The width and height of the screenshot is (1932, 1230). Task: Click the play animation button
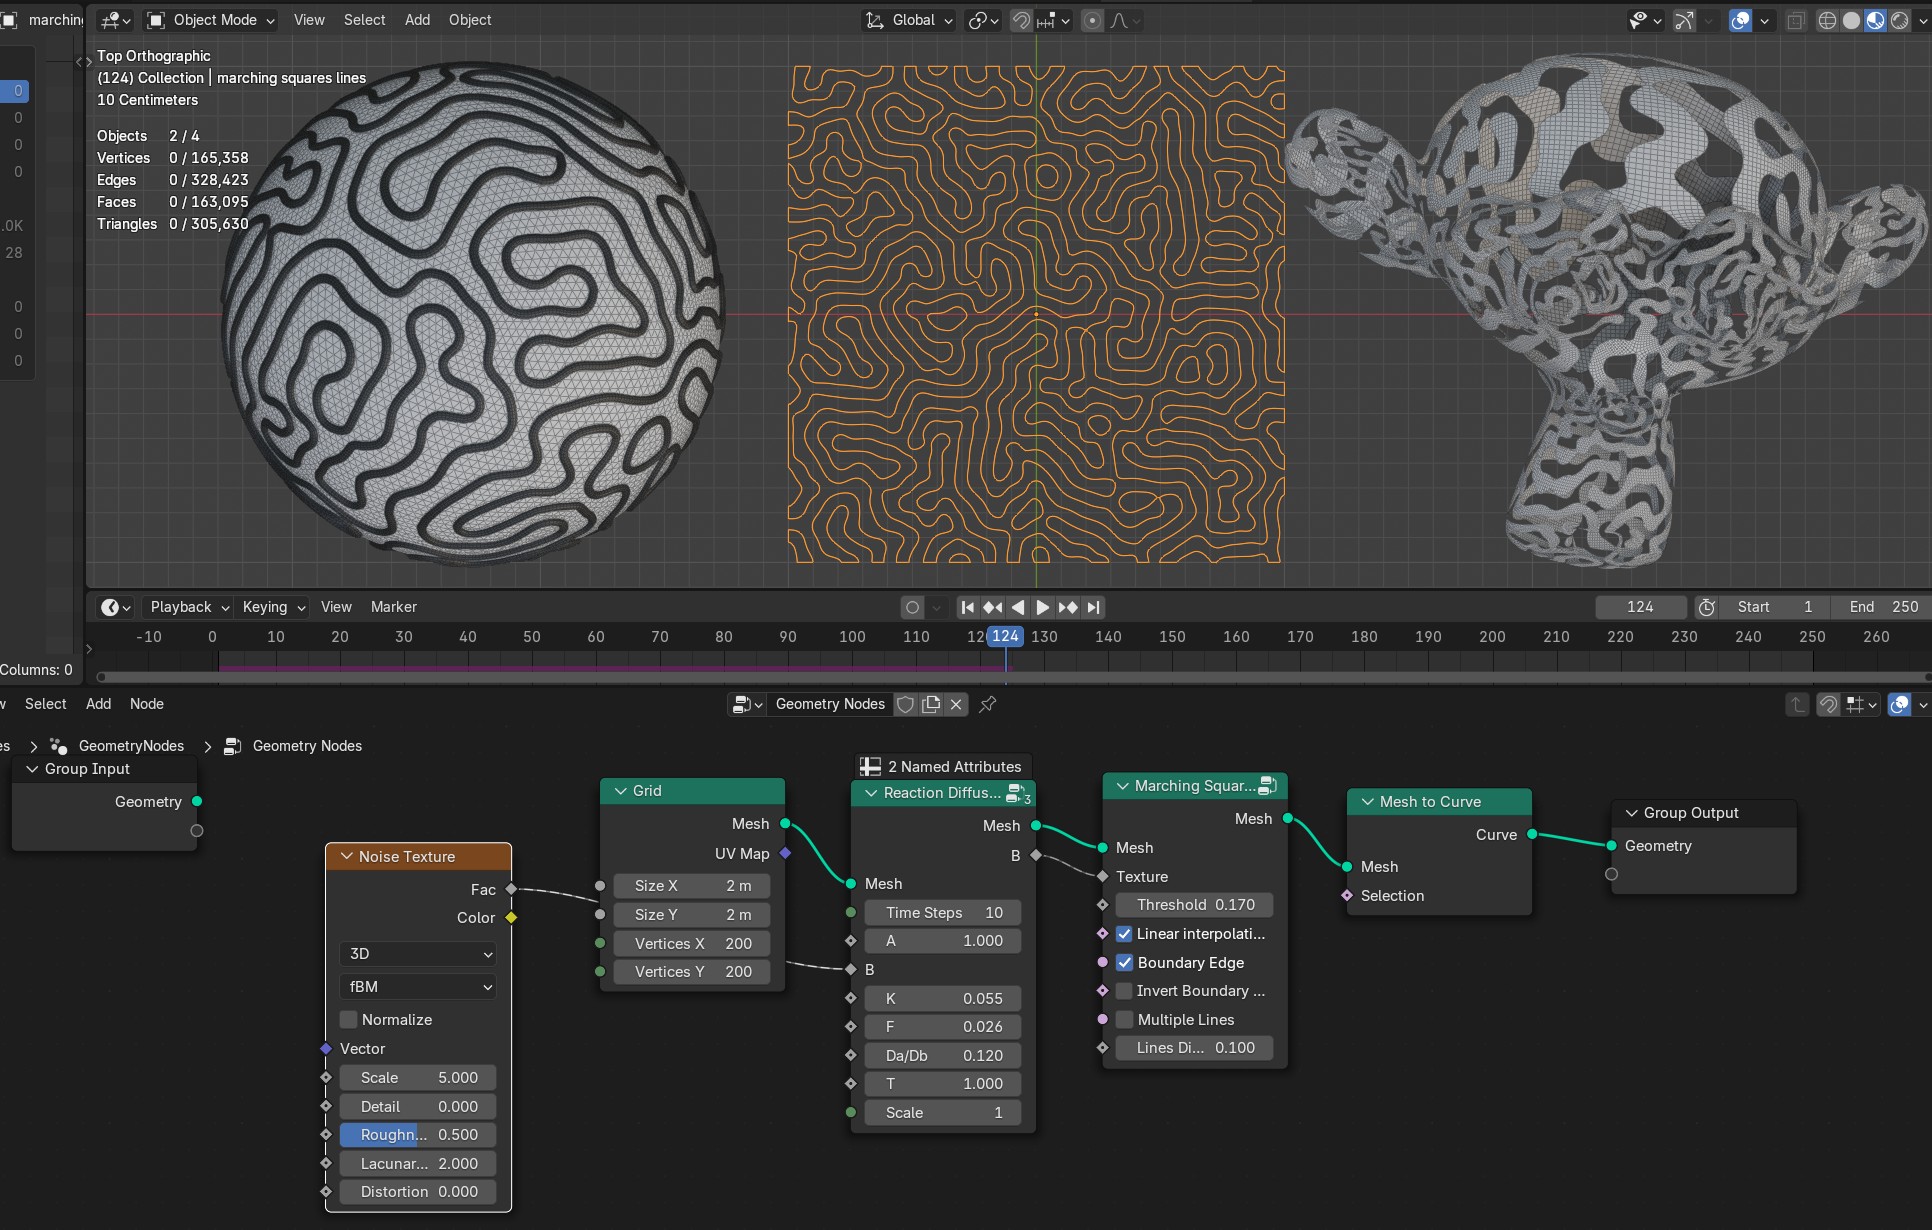[x=1042, y=607]
